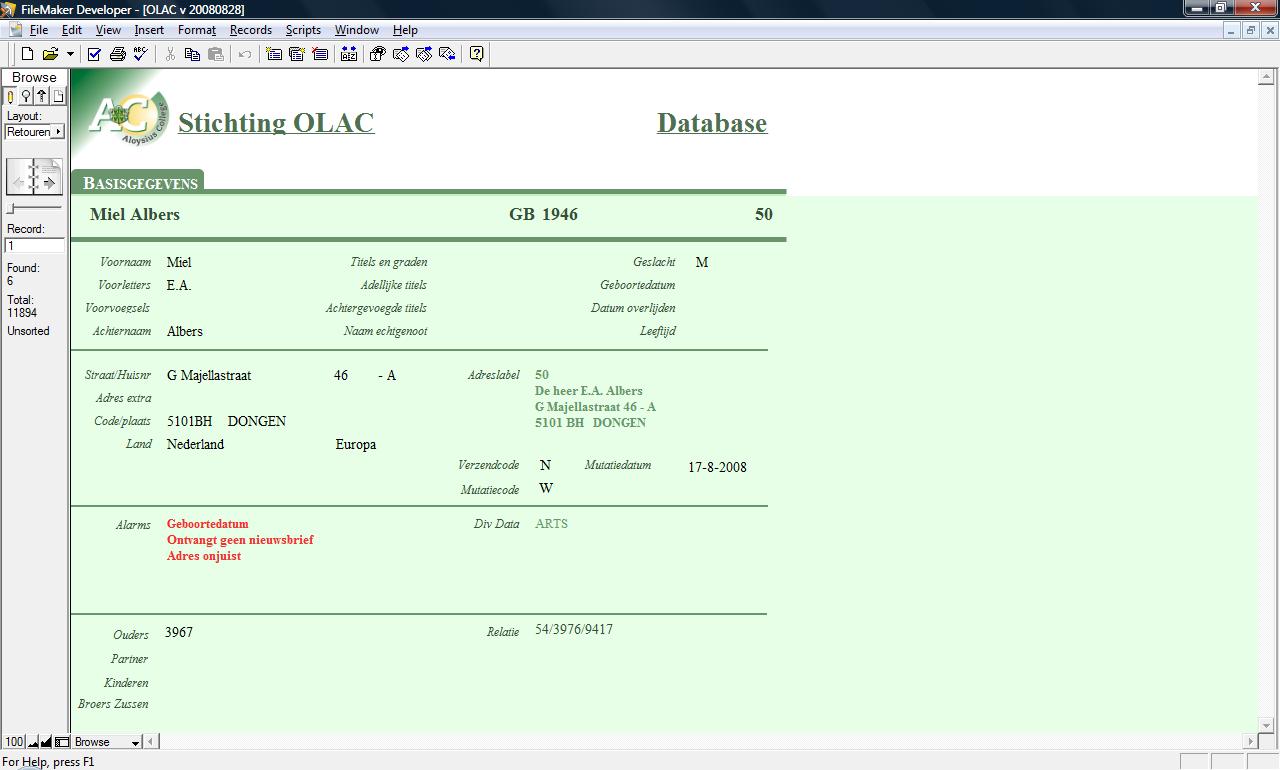Screen dimensions: 1280x770
Task: Open the Insert menu
Action: click(x=149, y=30)
